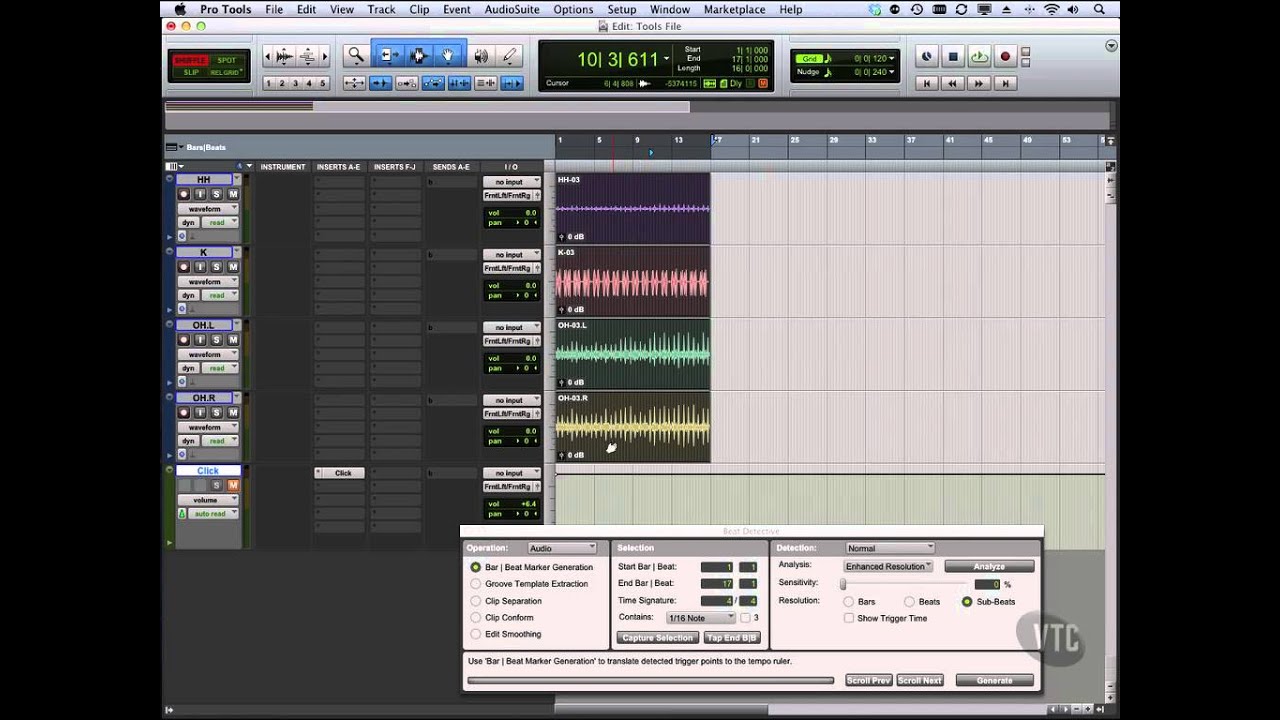Select the Pencil tool

(509, 57)
